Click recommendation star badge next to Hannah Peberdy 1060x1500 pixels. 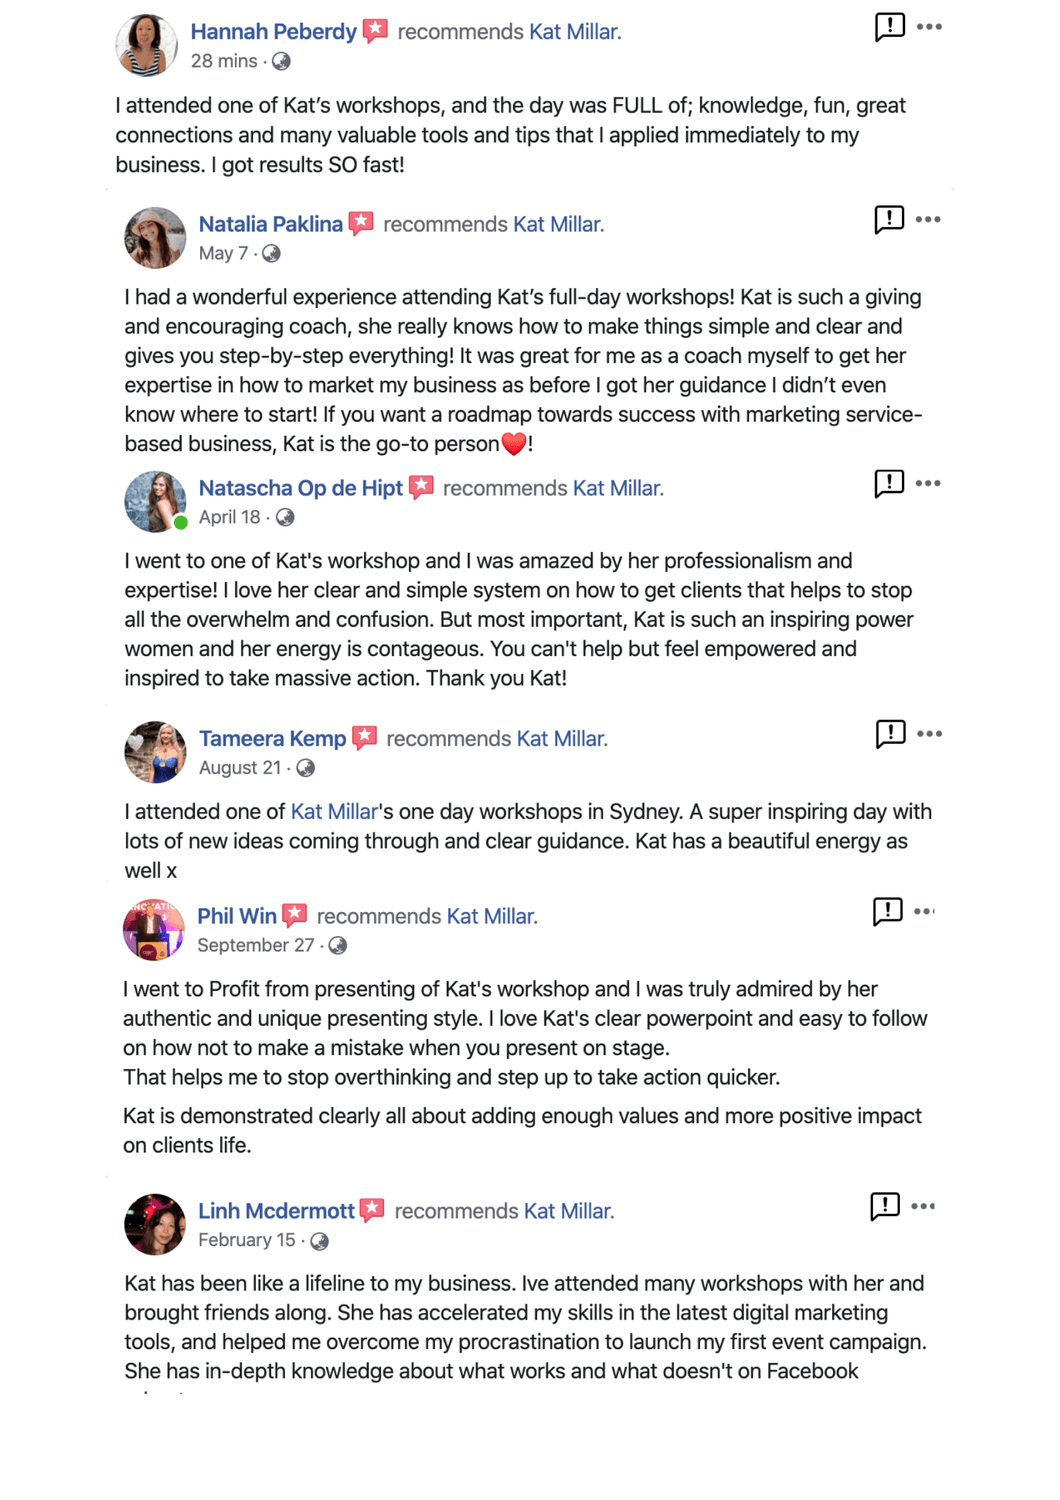point(375,31)
